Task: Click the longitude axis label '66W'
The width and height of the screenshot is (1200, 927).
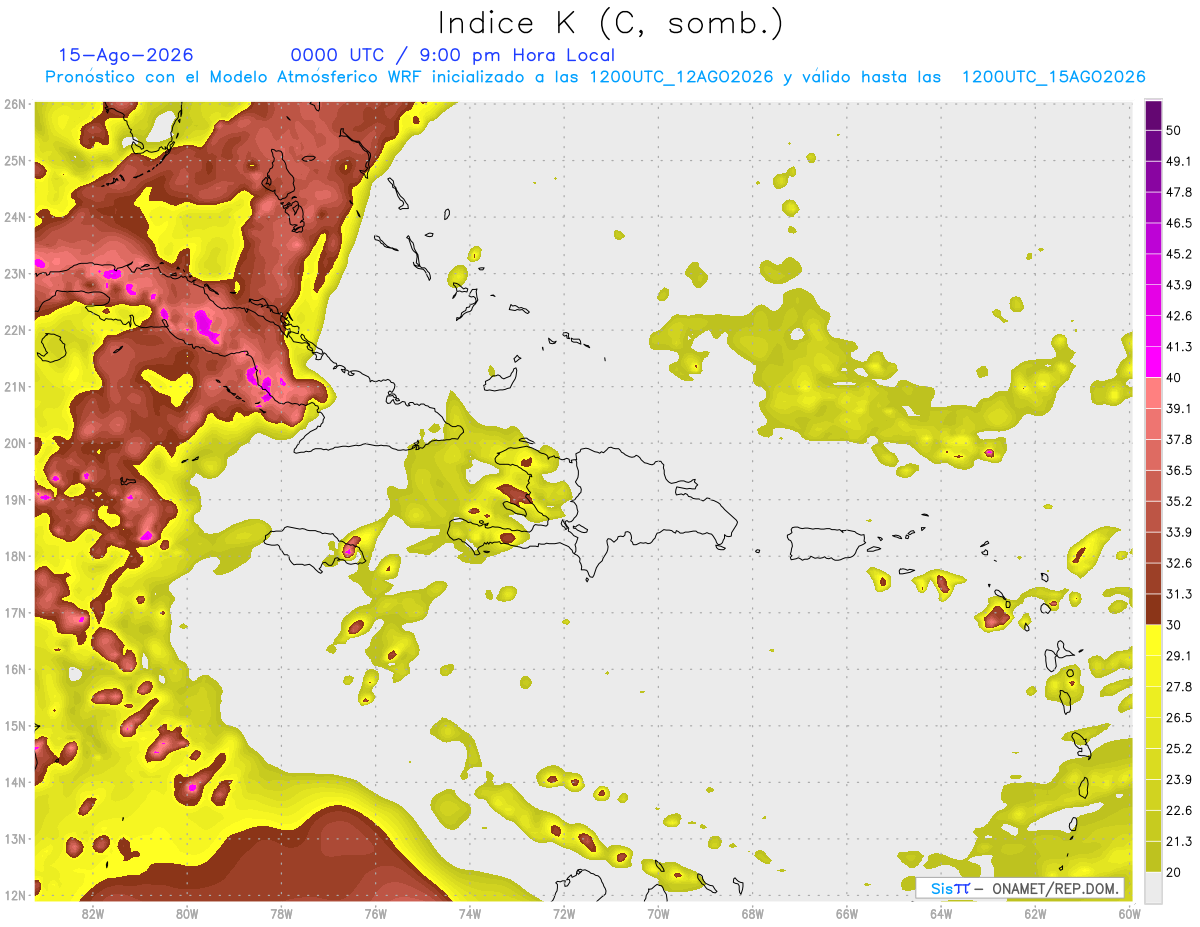Action: pos(846,913)
